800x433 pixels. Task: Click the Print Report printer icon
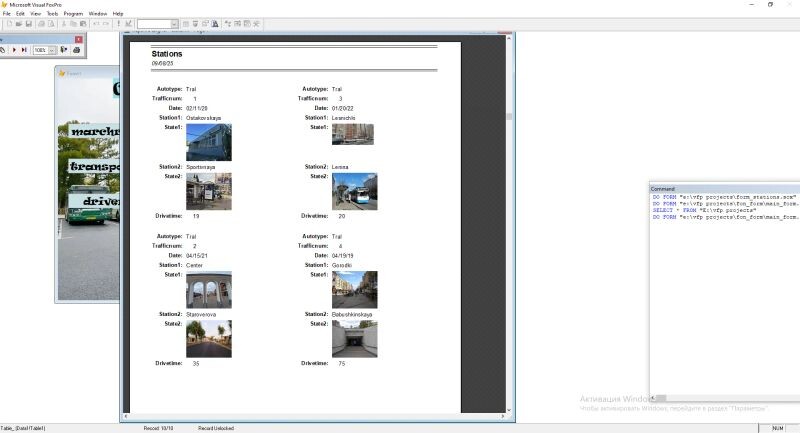(x=77, y=49)
